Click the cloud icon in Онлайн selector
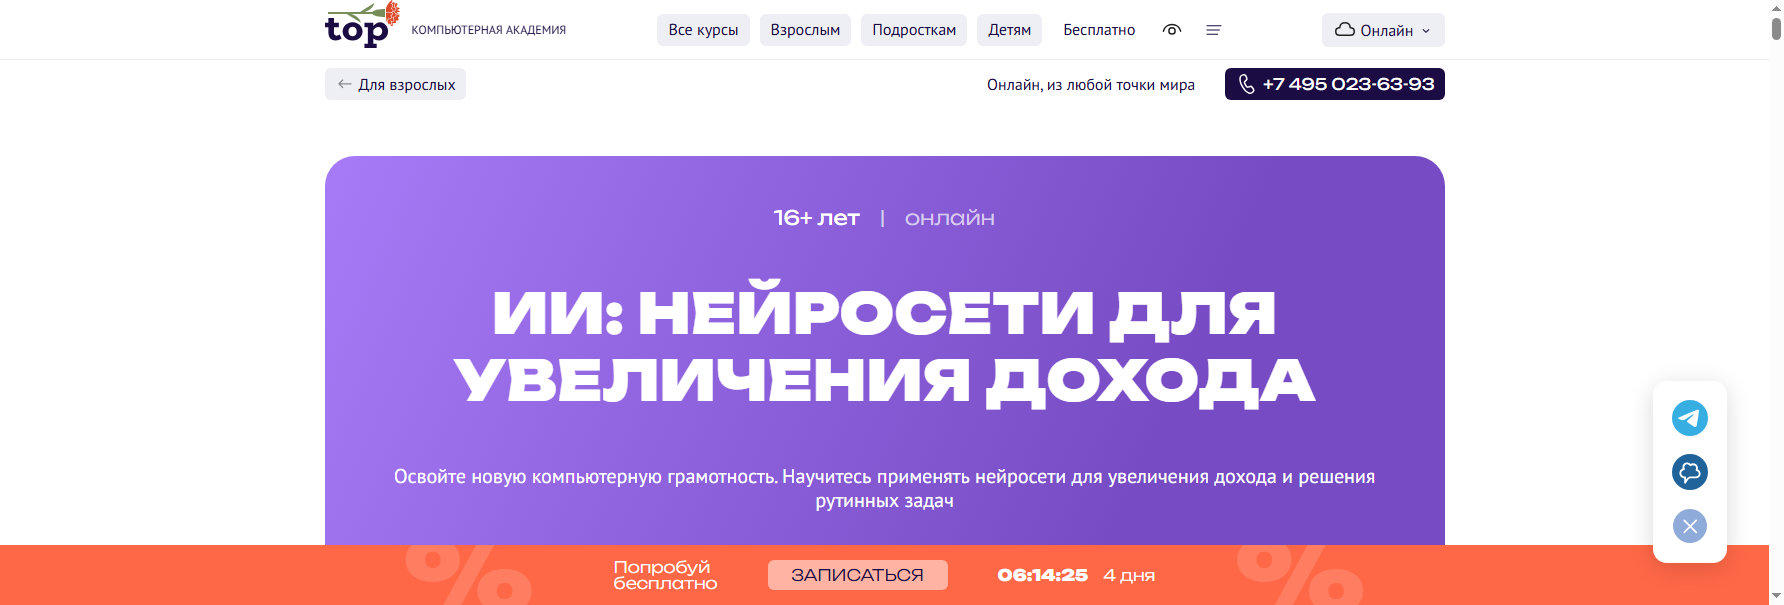Image resolution: width=1784 pixels, height=605 pixels. 1345,30
